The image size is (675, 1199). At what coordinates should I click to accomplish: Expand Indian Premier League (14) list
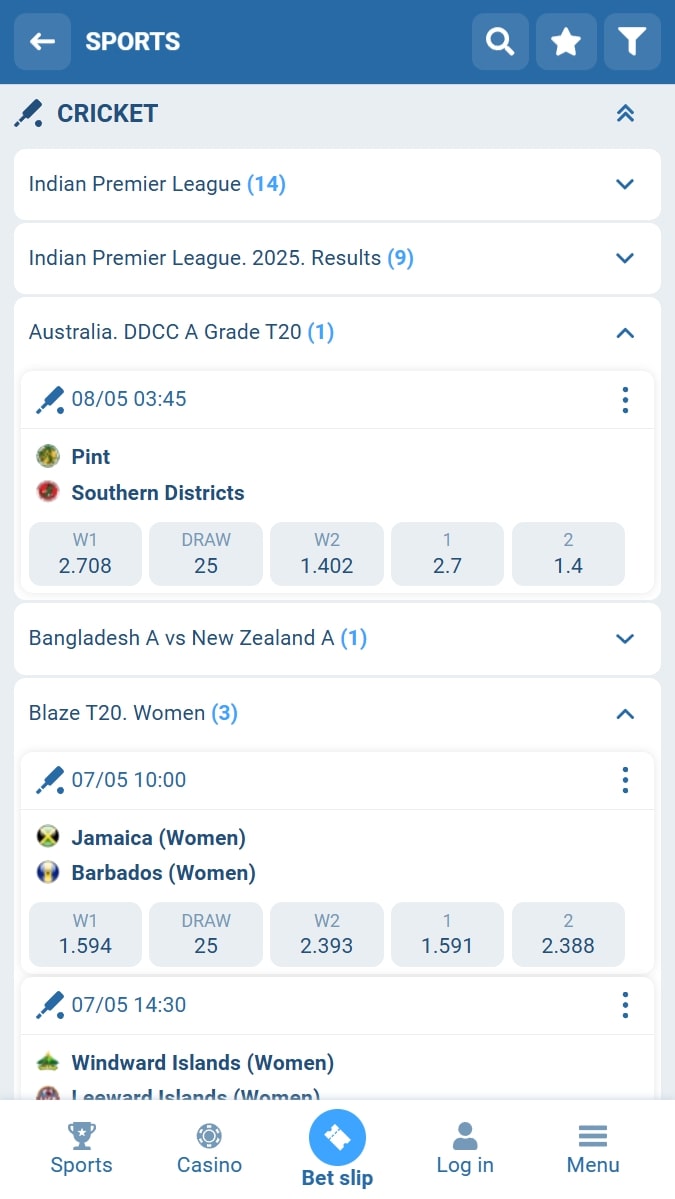tap(625, 184)
